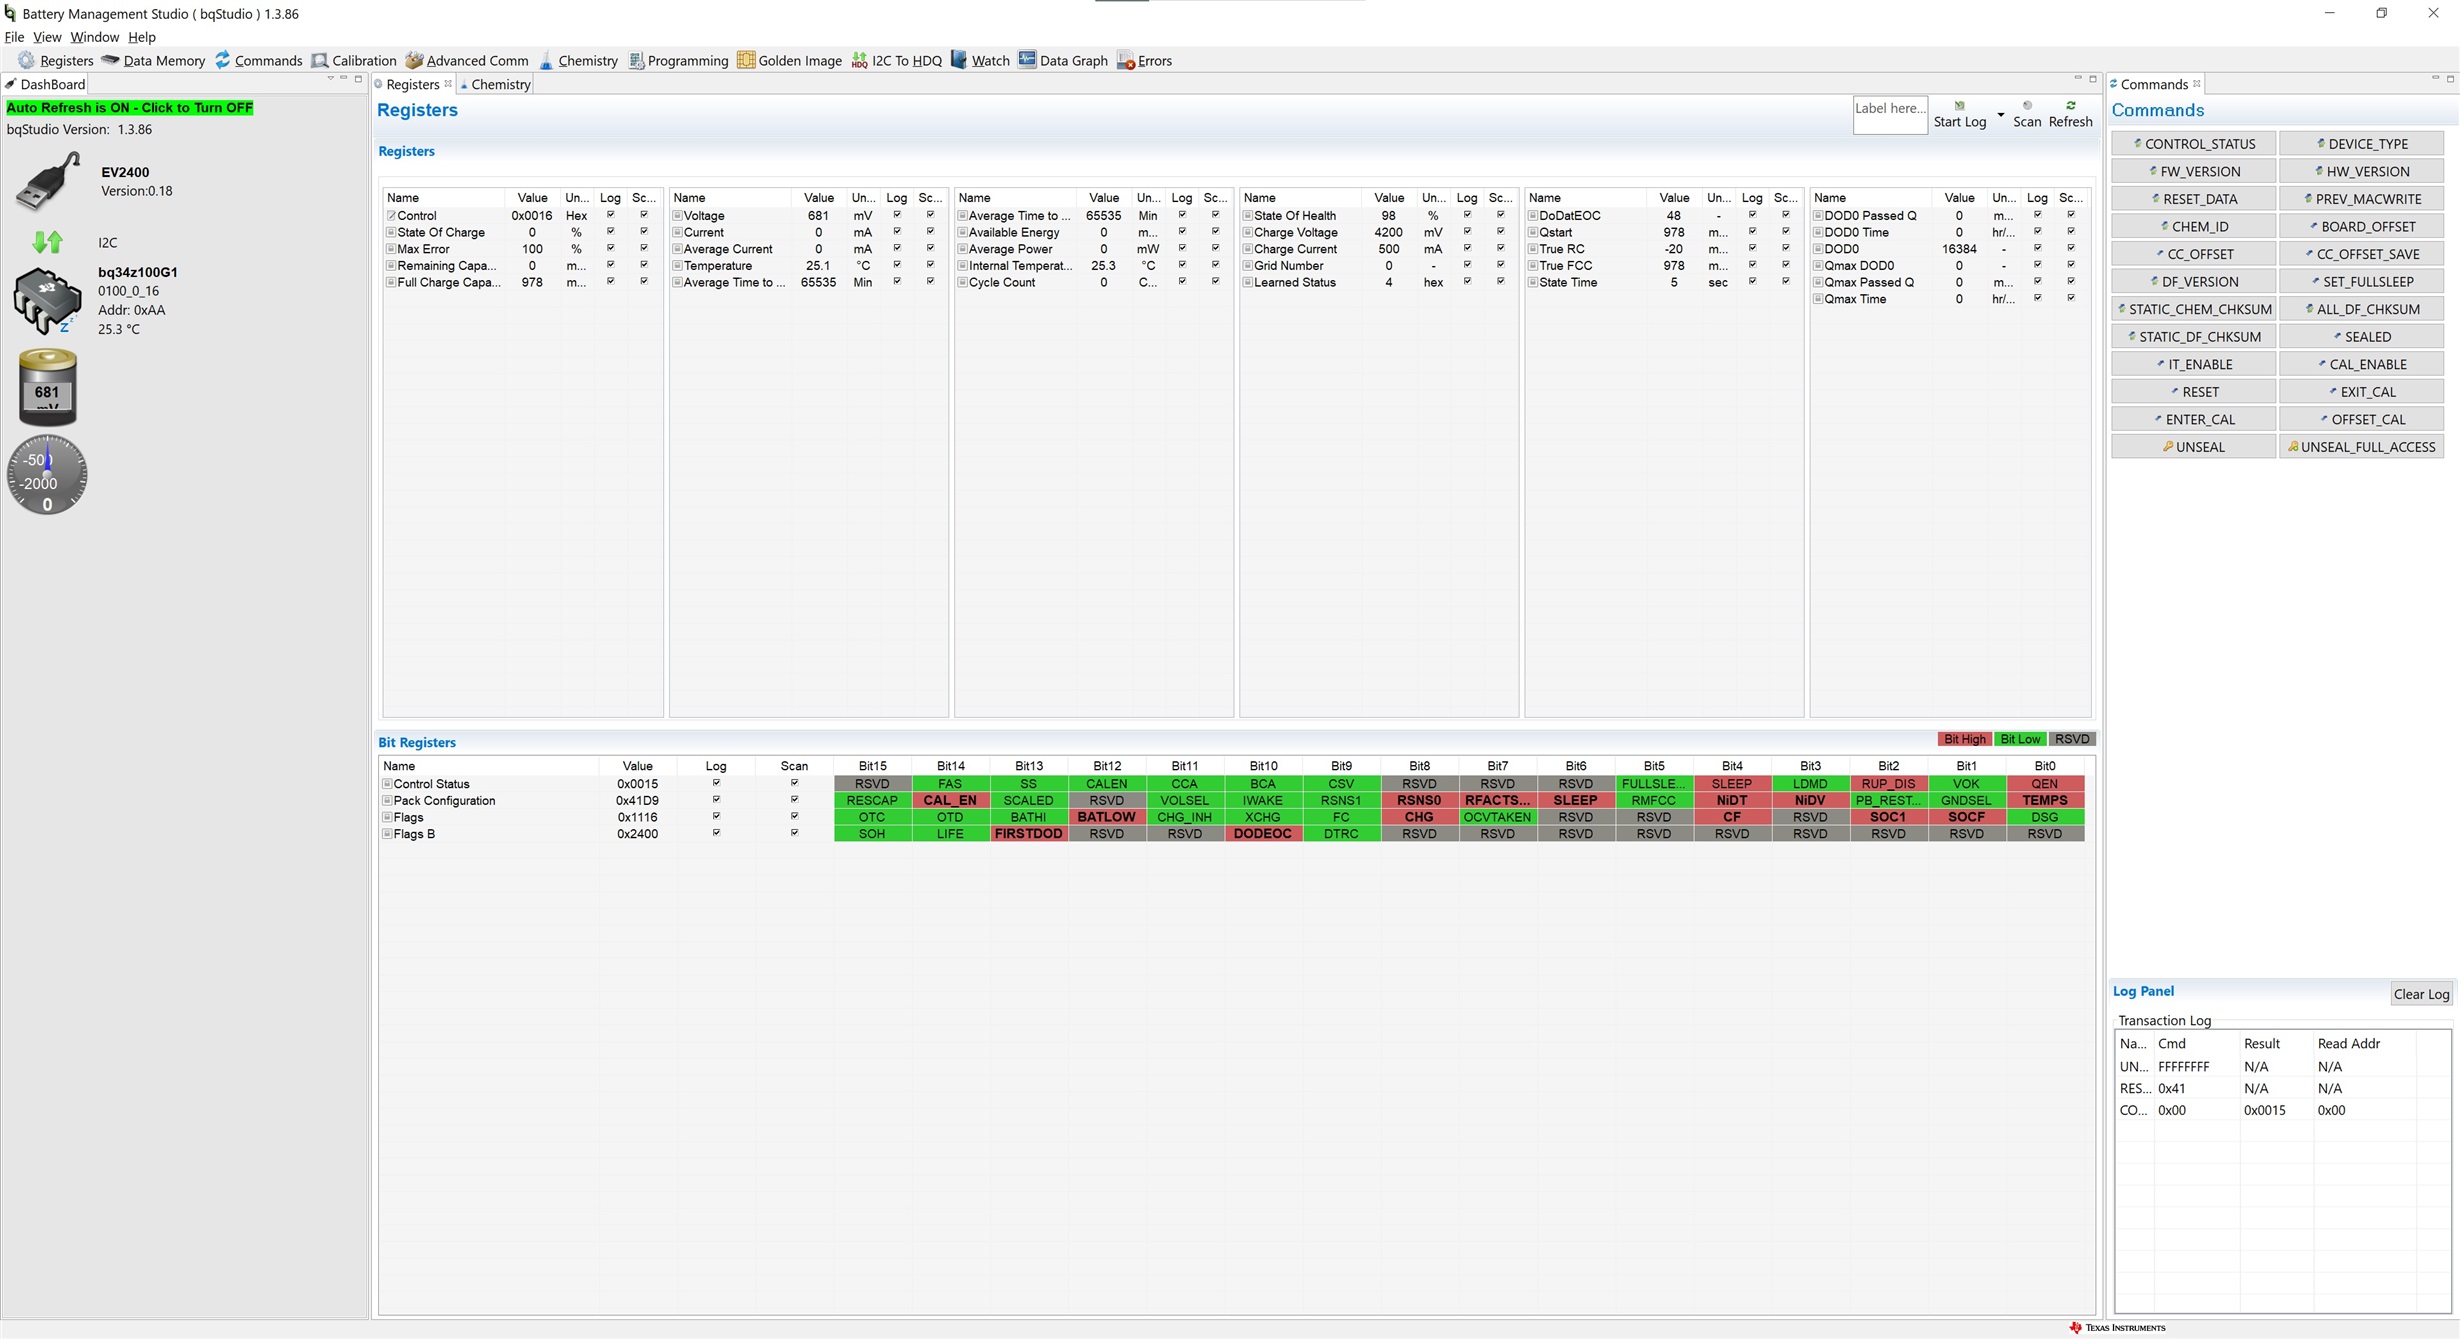Expand the Flags B row

pos(387,834)
